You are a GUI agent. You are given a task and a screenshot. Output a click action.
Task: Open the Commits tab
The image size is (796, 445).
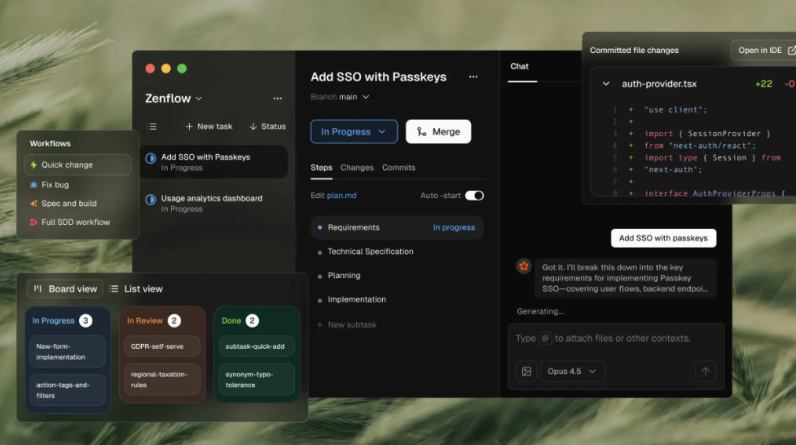tap(398, 167)
